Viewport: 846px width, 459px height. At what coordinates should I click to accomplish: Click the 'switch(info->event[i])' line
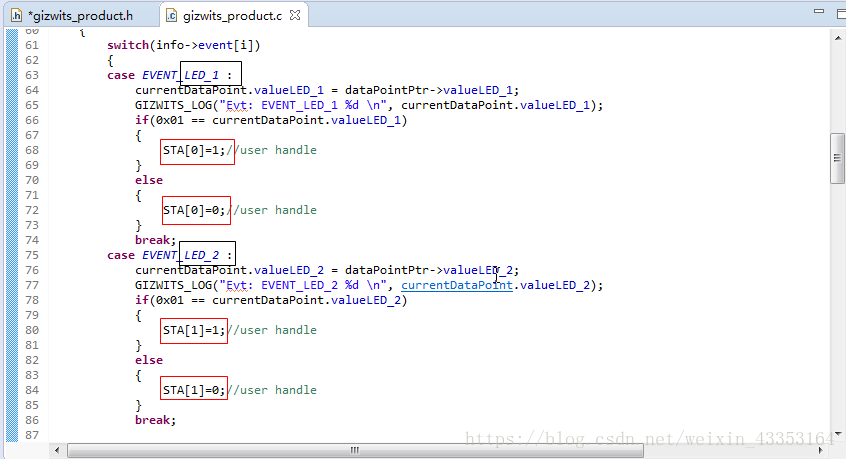(x=183, y=45)
